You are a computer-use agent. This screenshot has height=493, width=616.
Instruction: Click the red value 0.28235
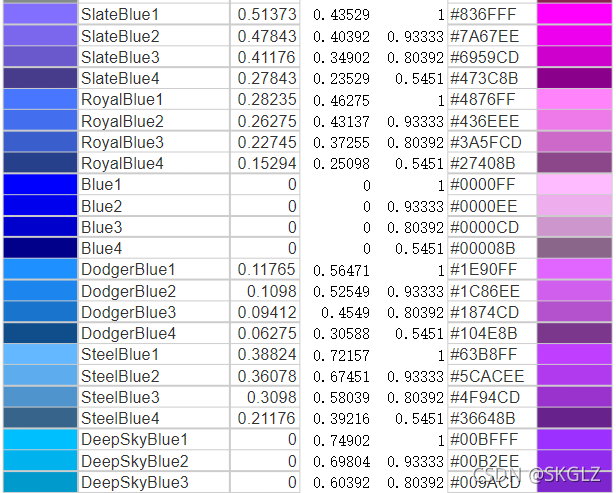click(x=267, y=100)
